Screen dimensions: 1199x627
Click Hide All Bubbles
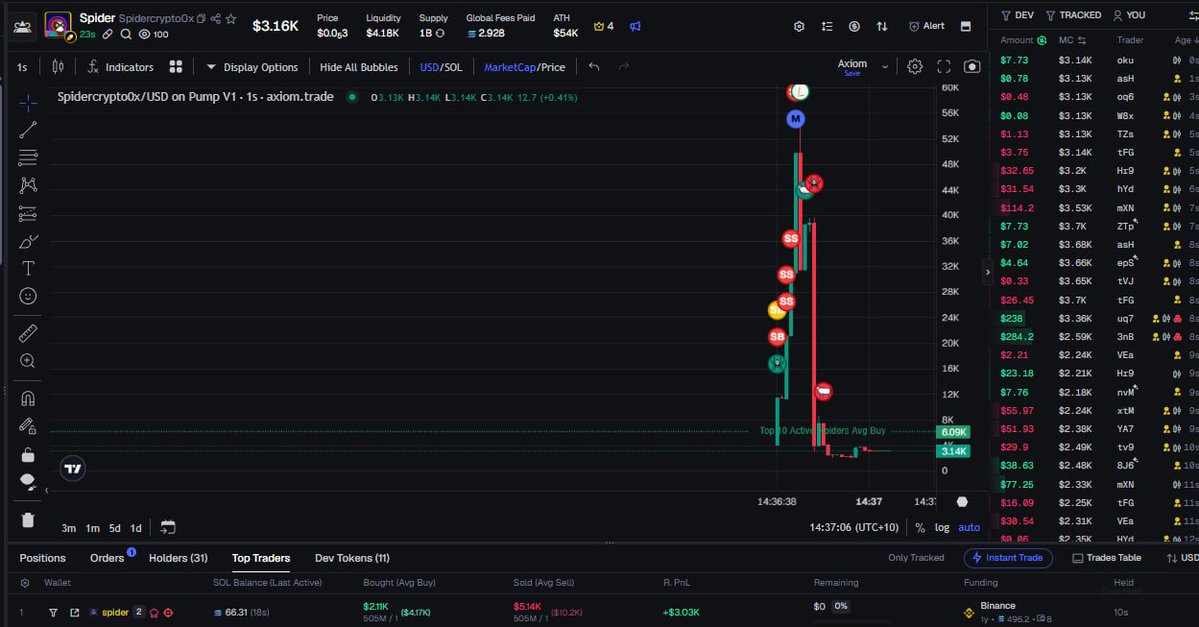pyautogui.click(x=359, y=67)
